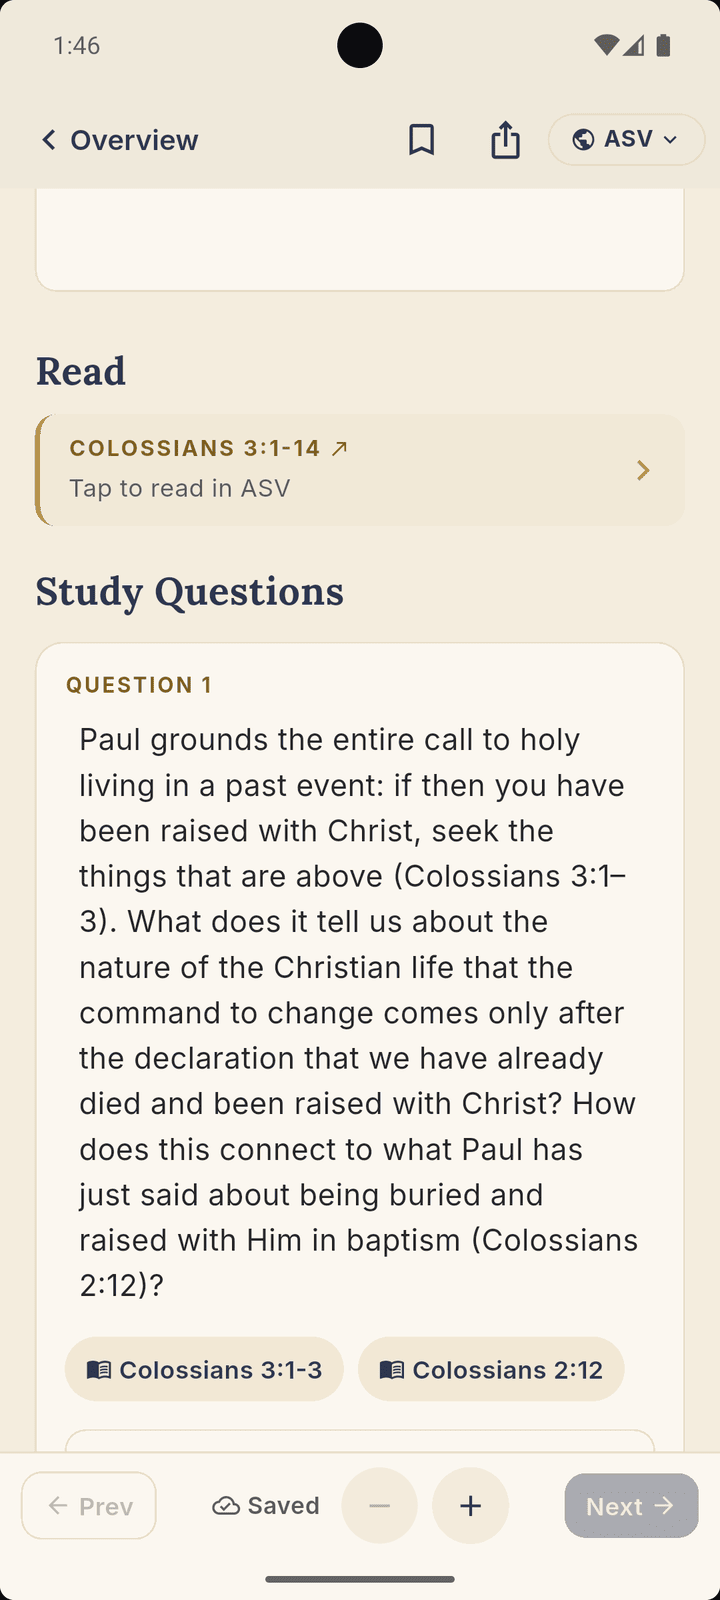Tap the bookmark icon in header
The height and width of the screenshot is (1600, 720).
[x=422, y=140]
